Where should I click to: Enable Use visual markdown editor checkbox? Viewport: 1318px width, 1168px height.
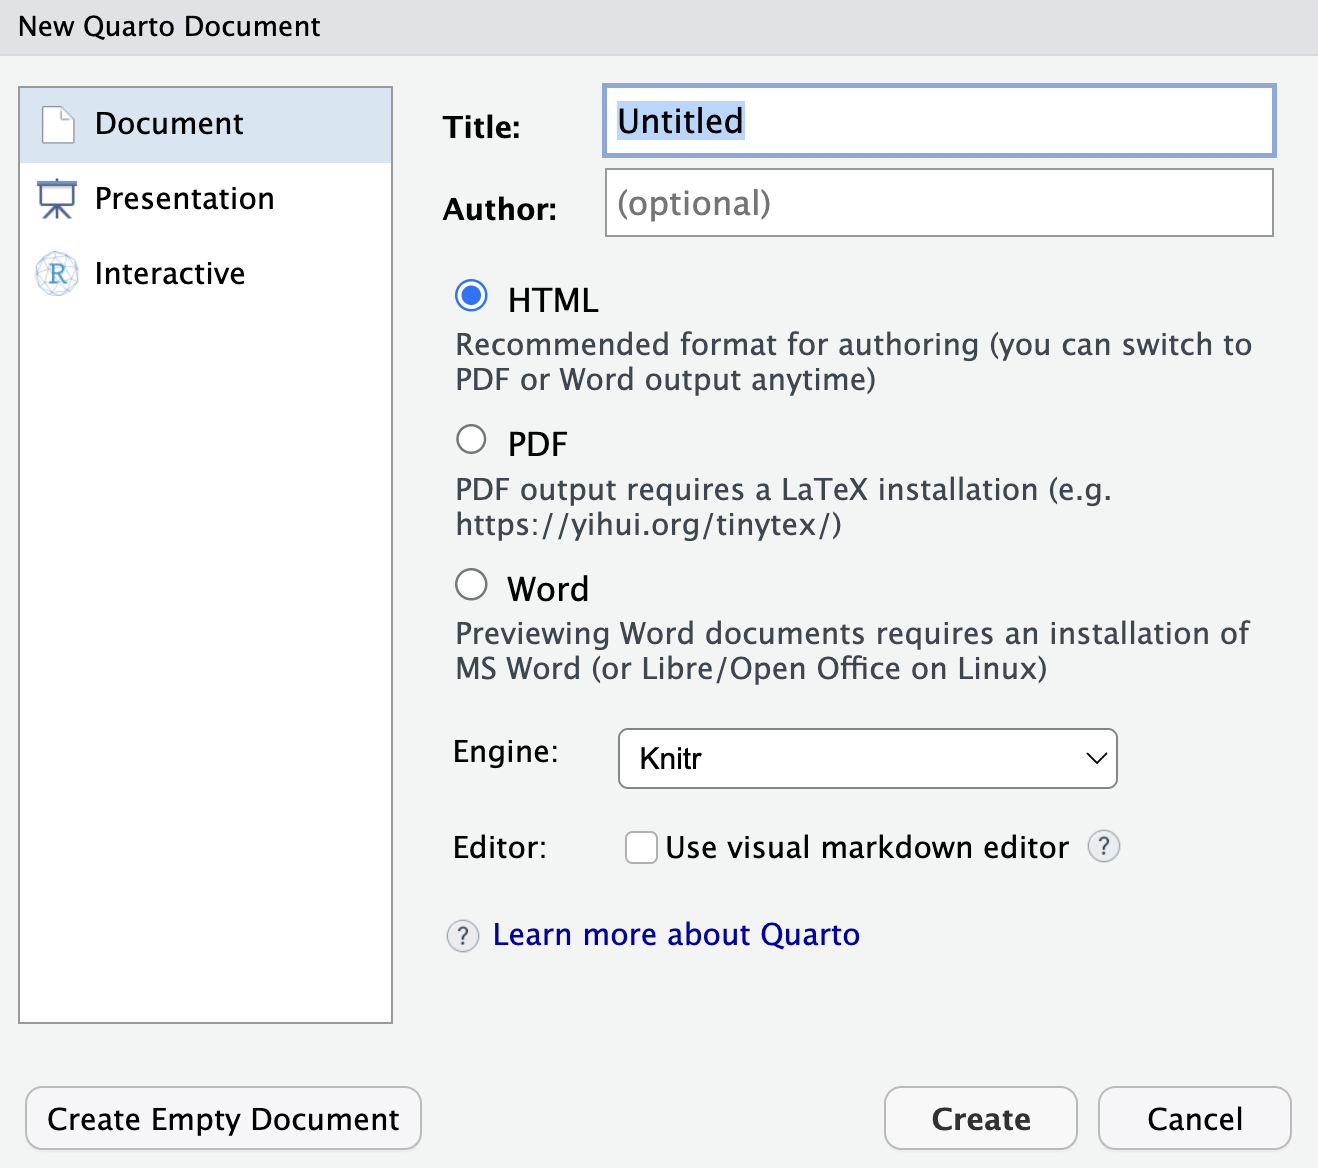tap(641, 847)
